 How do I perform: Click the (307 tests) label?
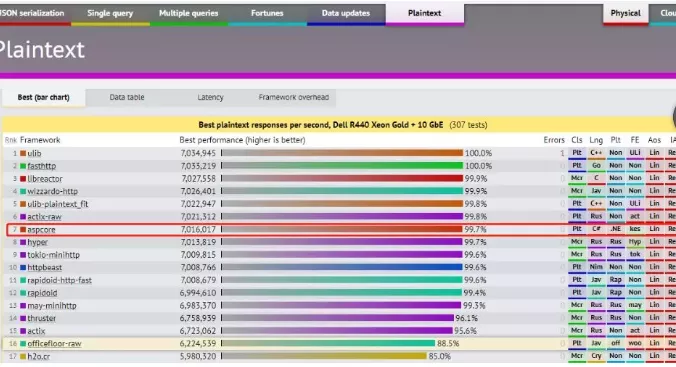468,125
